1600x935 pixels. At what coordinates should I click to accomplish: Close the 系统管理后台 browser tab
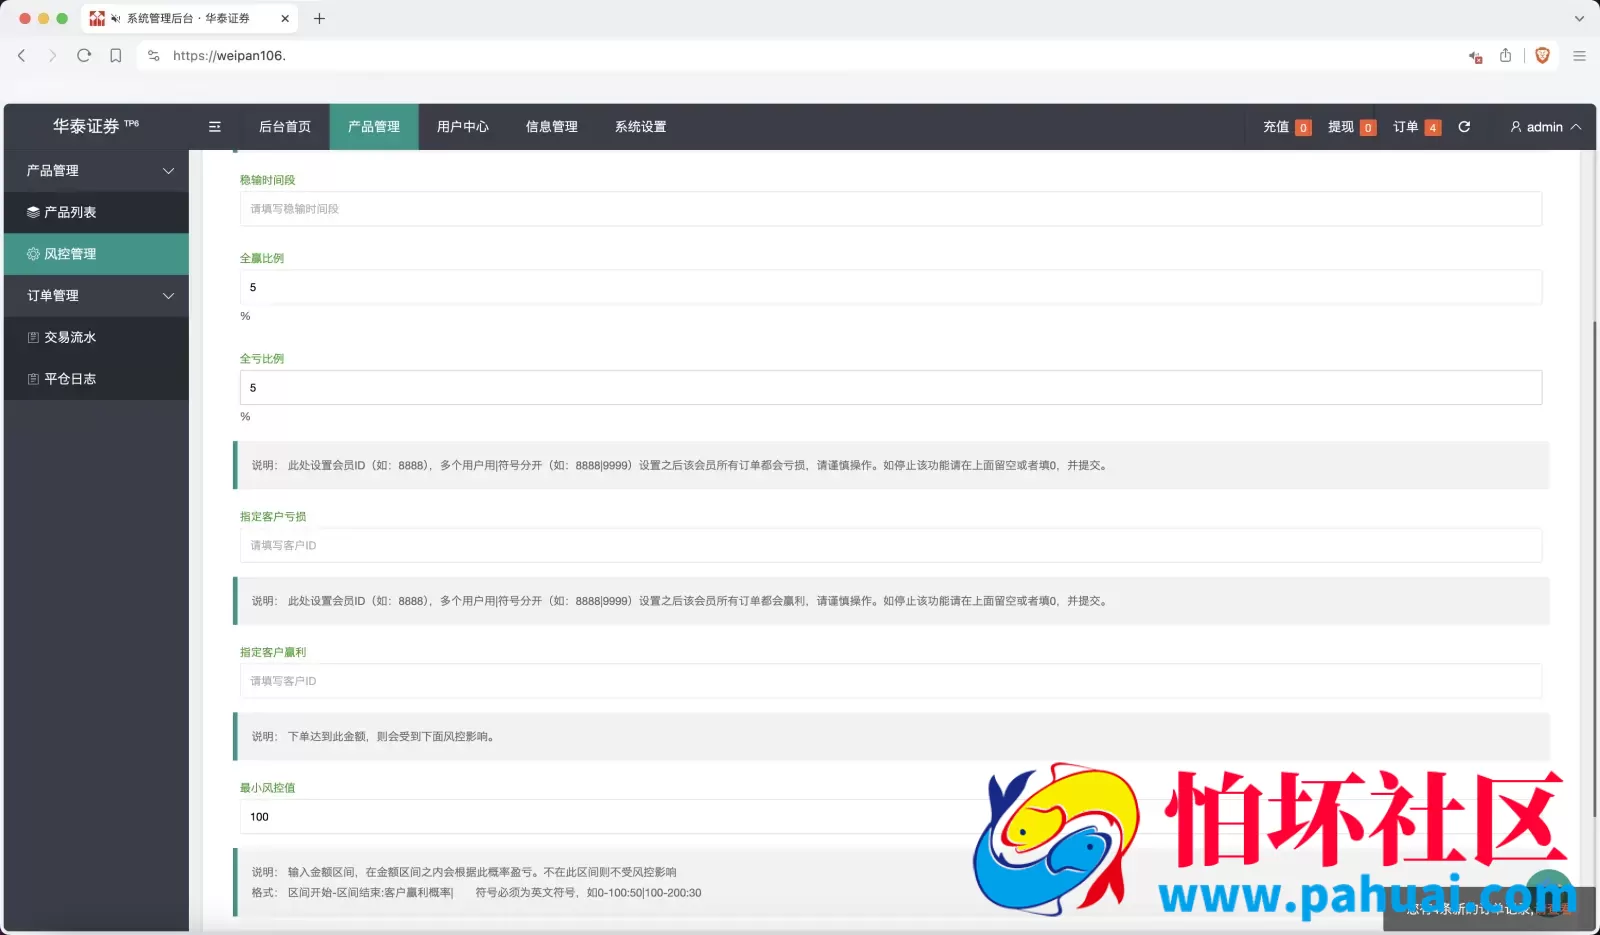[285, 18]
